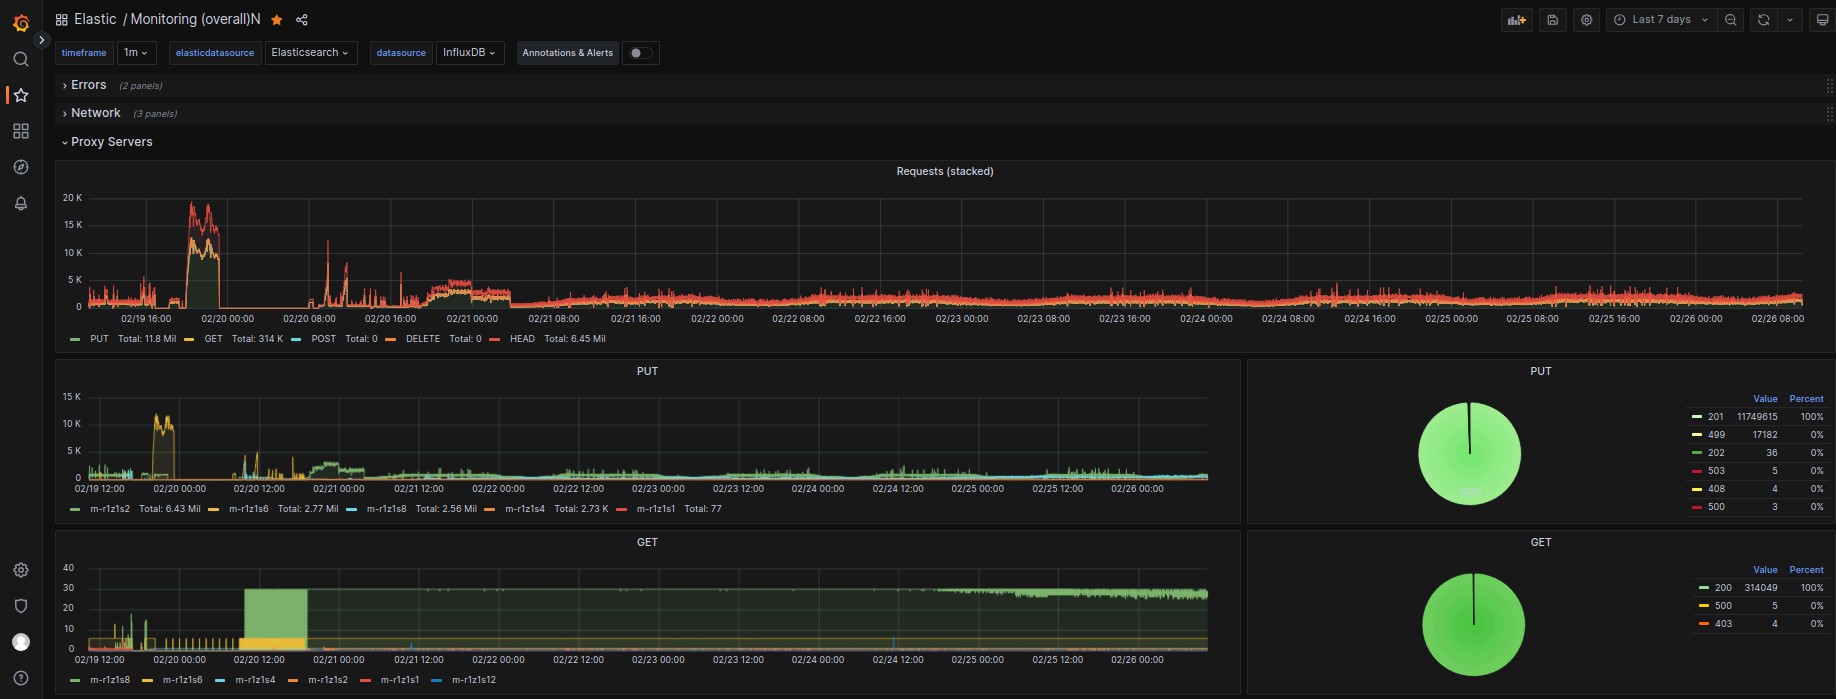Click the Requests (stacked) panel title

click(944, 172)
